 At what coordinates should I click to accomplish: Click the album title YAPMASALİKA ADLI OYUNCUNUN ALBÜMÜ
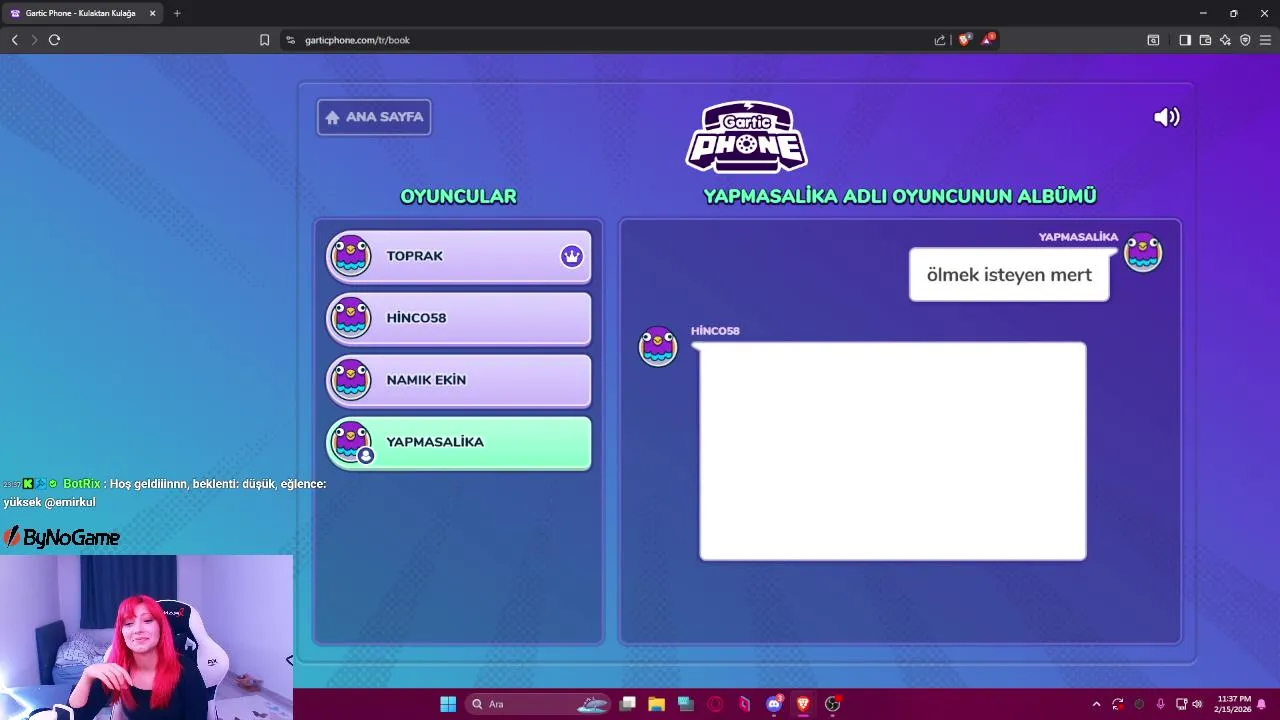click(900, 196)
